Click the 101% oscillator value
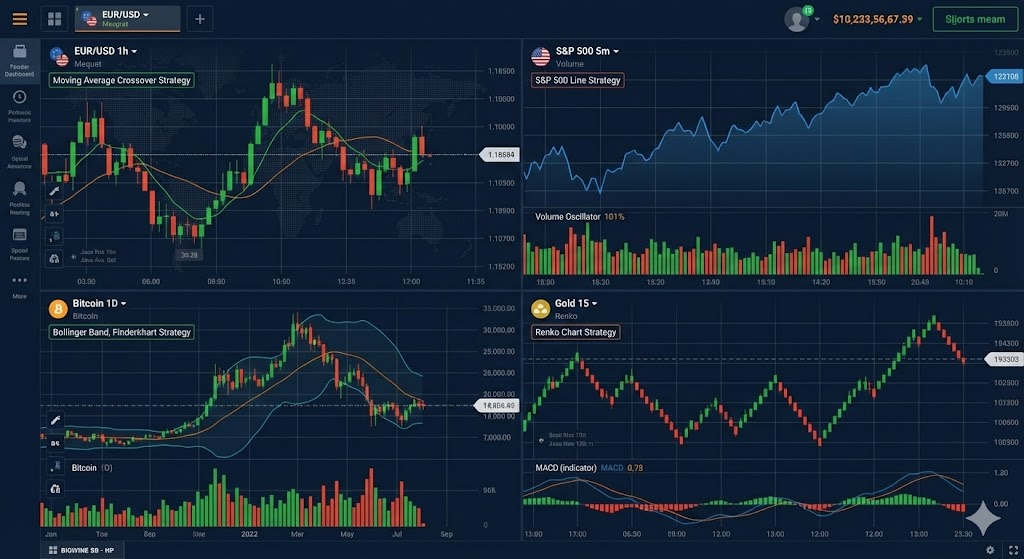 [x=614, y=217]
